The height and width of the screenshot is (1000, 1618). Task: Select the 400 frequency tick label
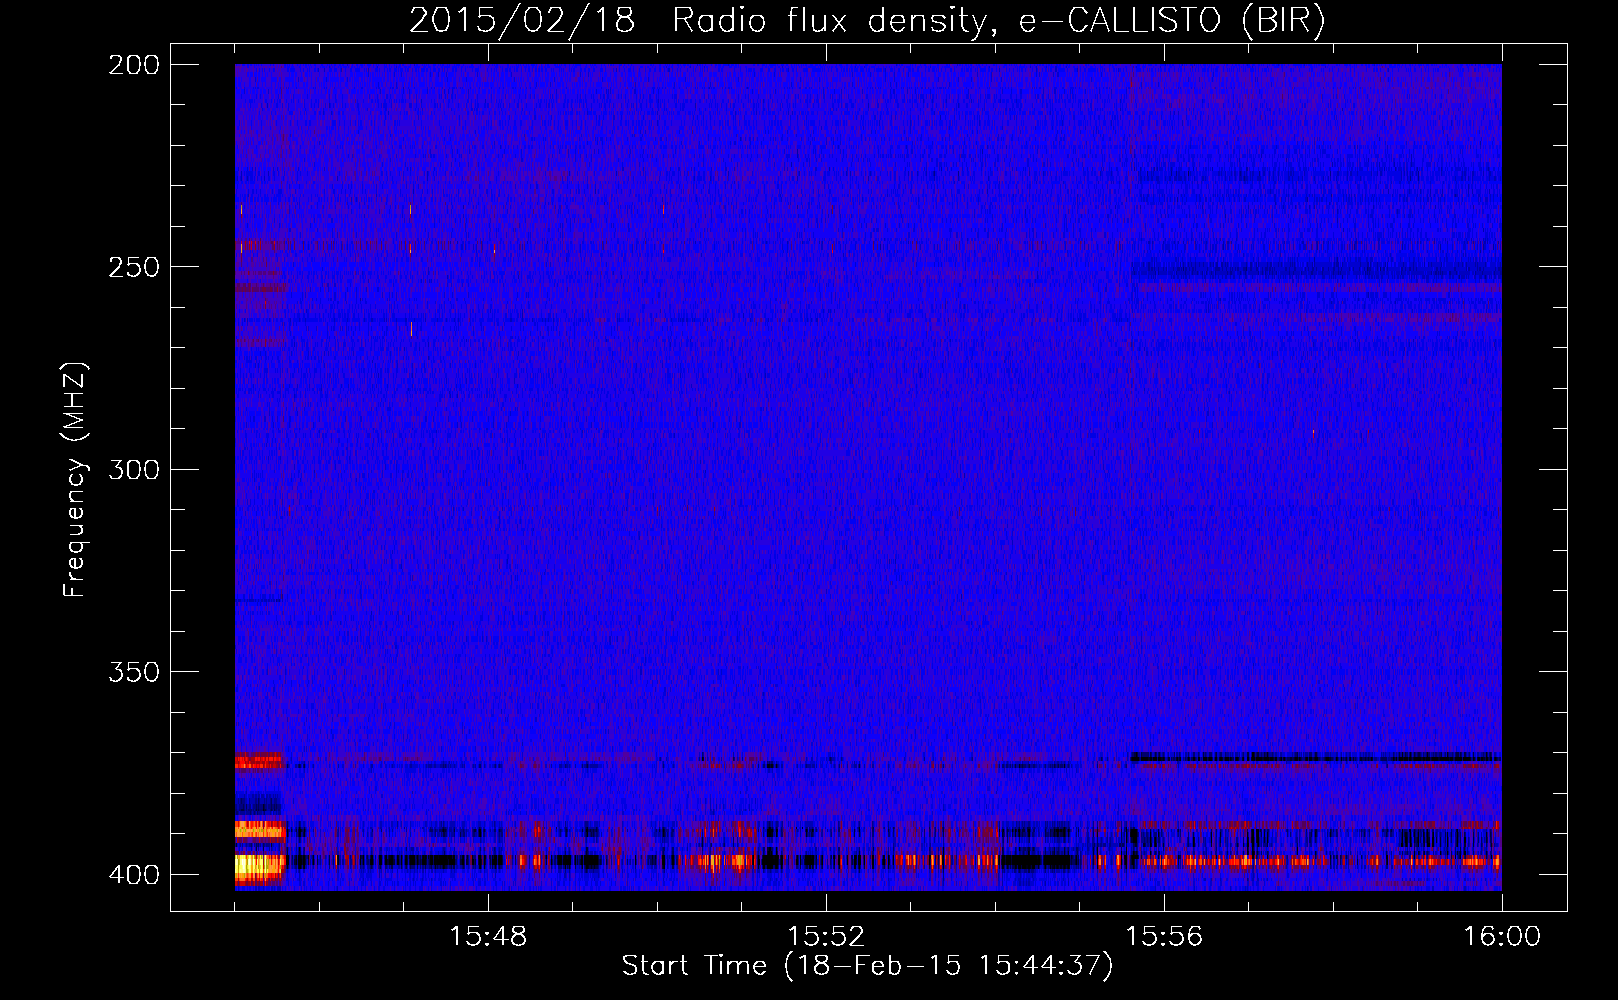pos(134,875)
